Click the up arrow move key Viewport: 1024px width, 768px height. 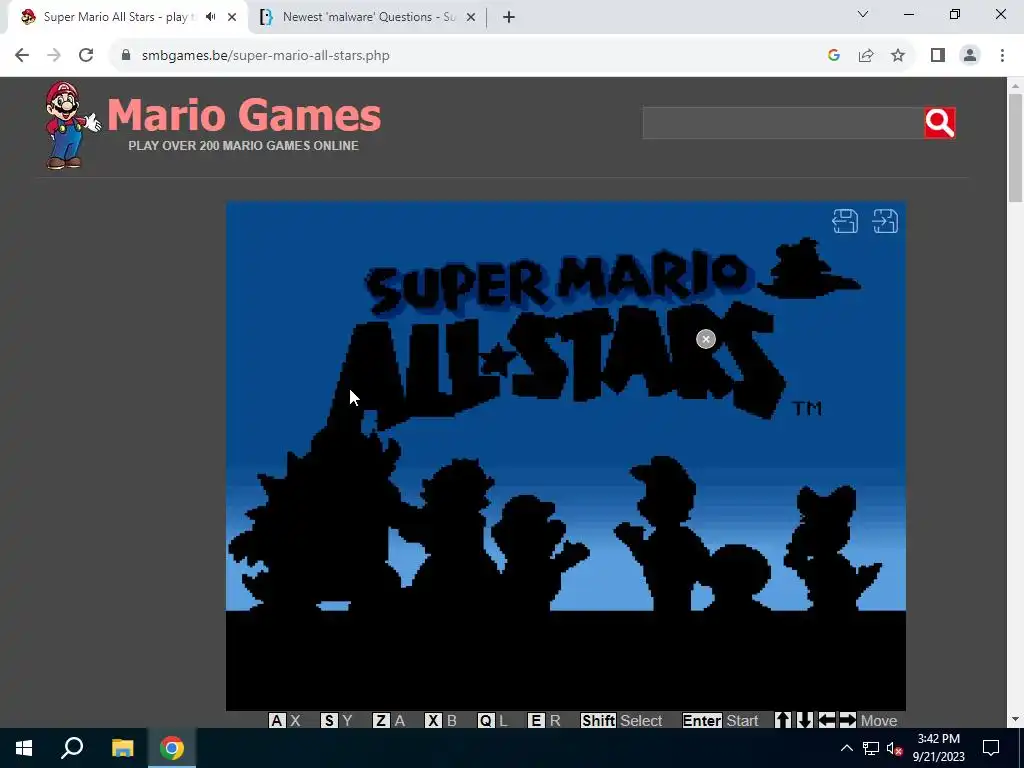[783, 720]
